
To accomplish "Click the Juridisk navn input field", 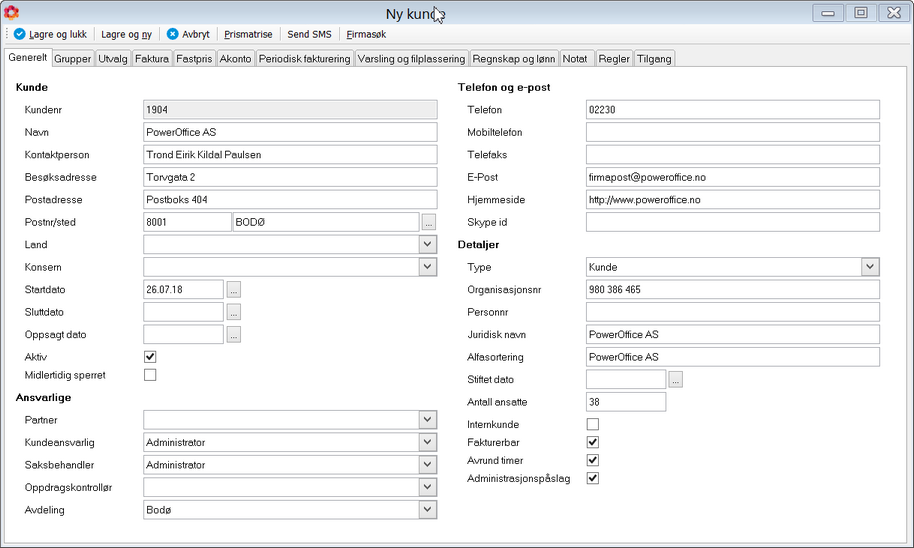I will (x=733, y=335).
